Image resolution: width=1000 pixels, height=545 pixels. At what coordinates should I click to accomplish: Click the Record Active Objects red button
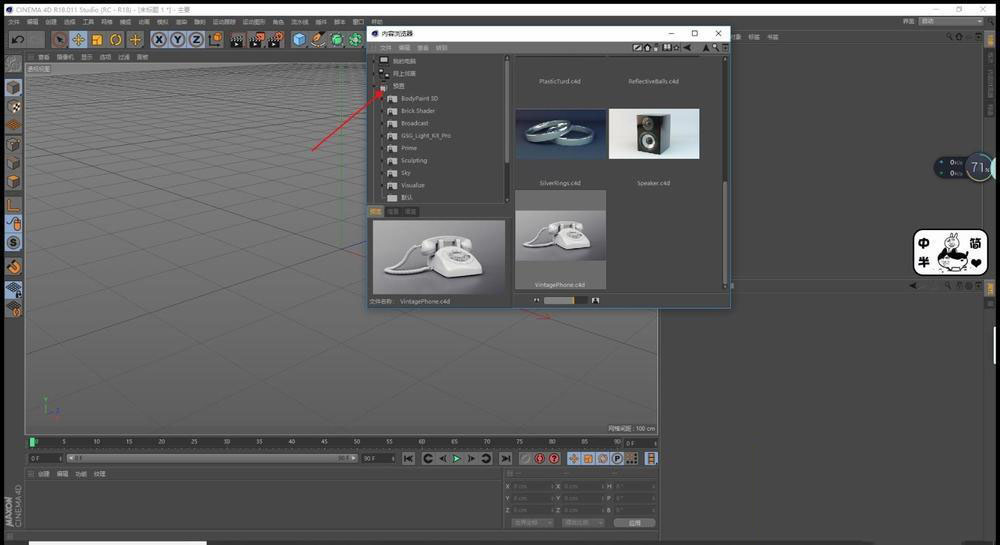click(x=540, y=458)
